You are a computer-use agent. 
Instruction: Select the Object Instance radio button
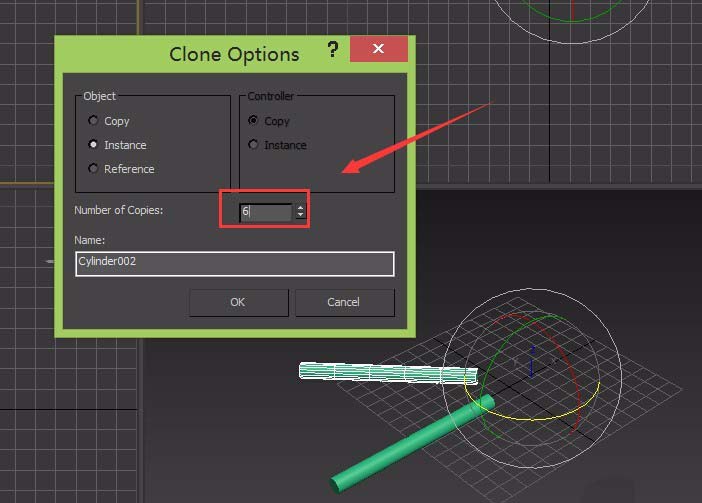(93, 145)
